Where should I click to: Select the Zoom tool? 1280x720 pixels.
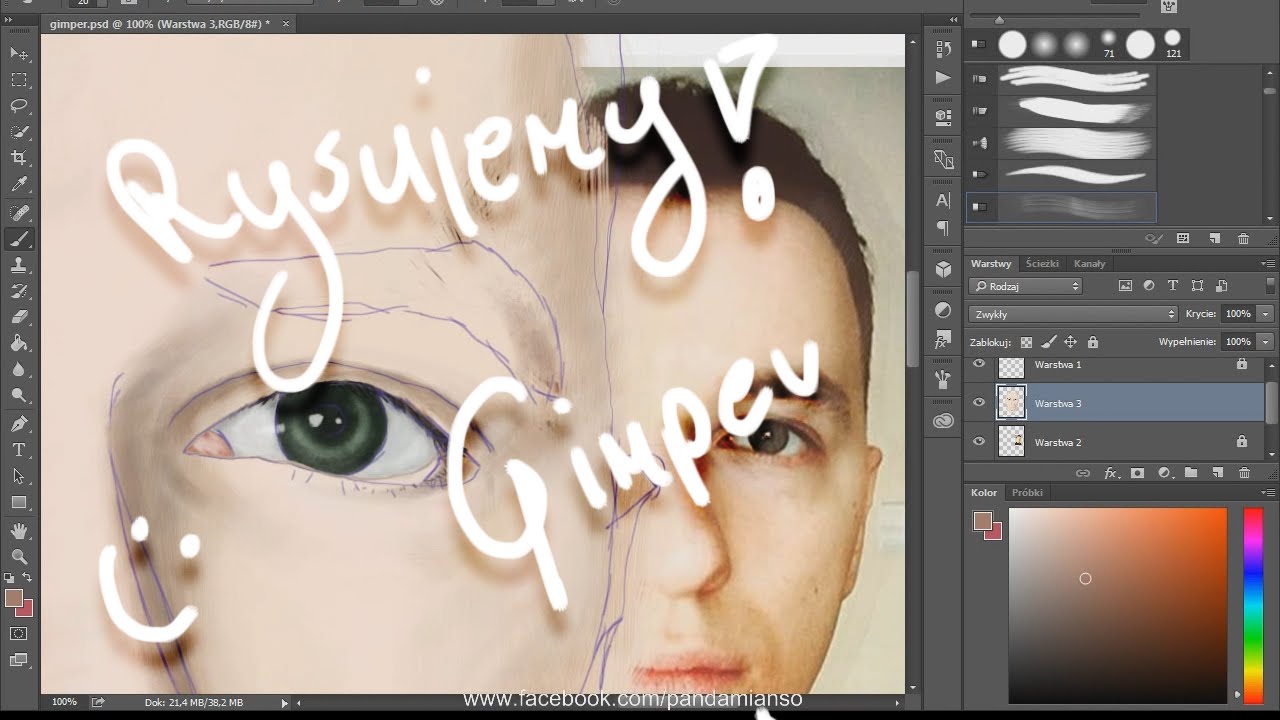[x=19, y=557]
